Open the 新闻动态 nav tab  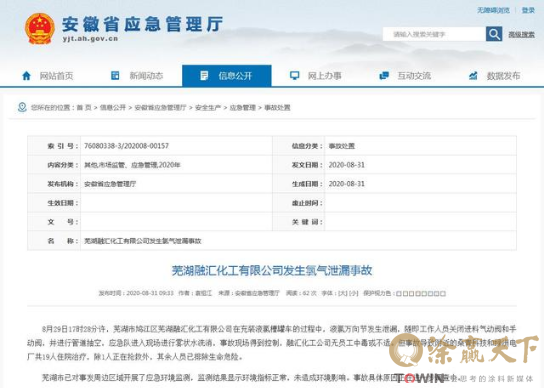[x=137, y=76]
